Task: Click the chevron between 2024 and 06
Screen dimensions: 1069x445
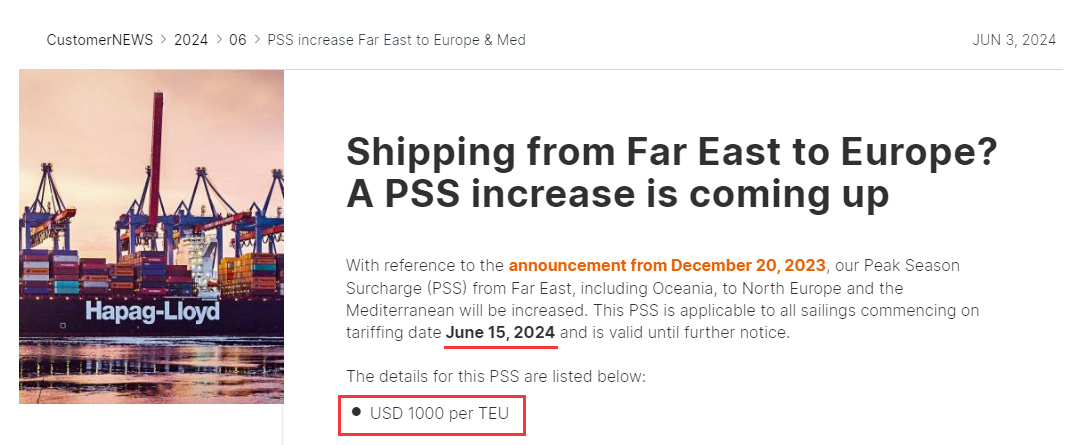Action: tap(219, 40)
